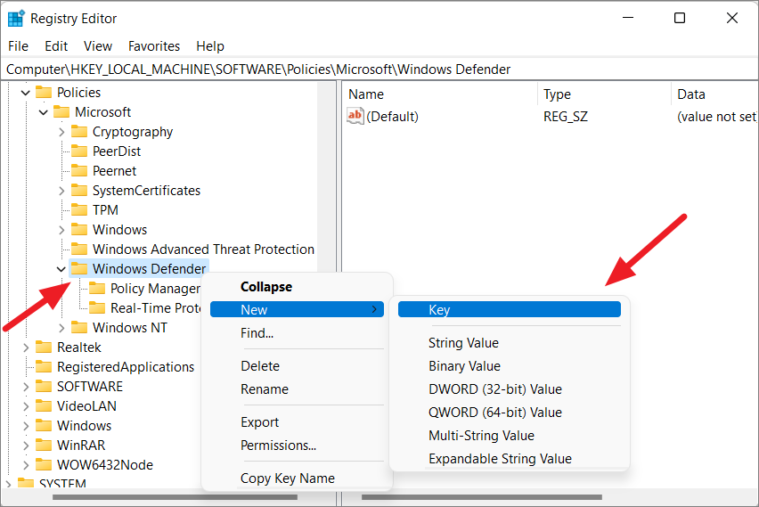Viewport: 759px width, 507px height.
Task: Select String Value in the New submenu
Action: 509,343
